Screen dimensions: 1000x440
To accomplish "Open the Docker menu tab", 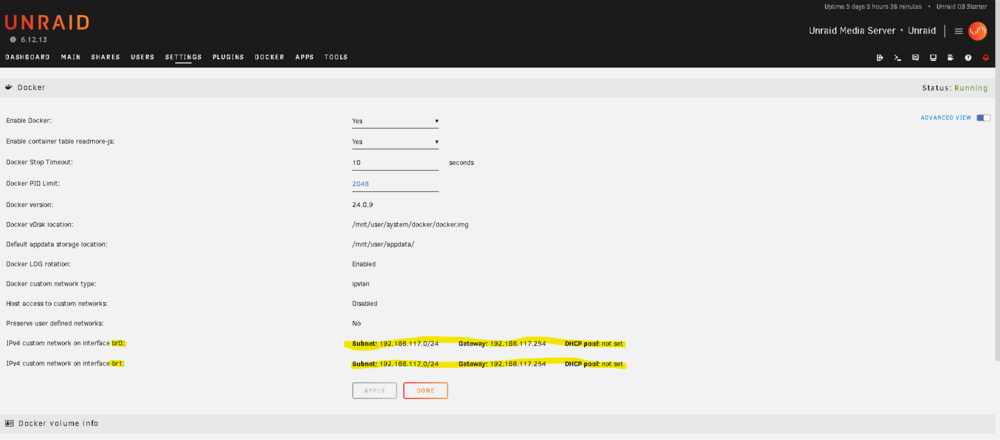I will click(x=269, y=57).
